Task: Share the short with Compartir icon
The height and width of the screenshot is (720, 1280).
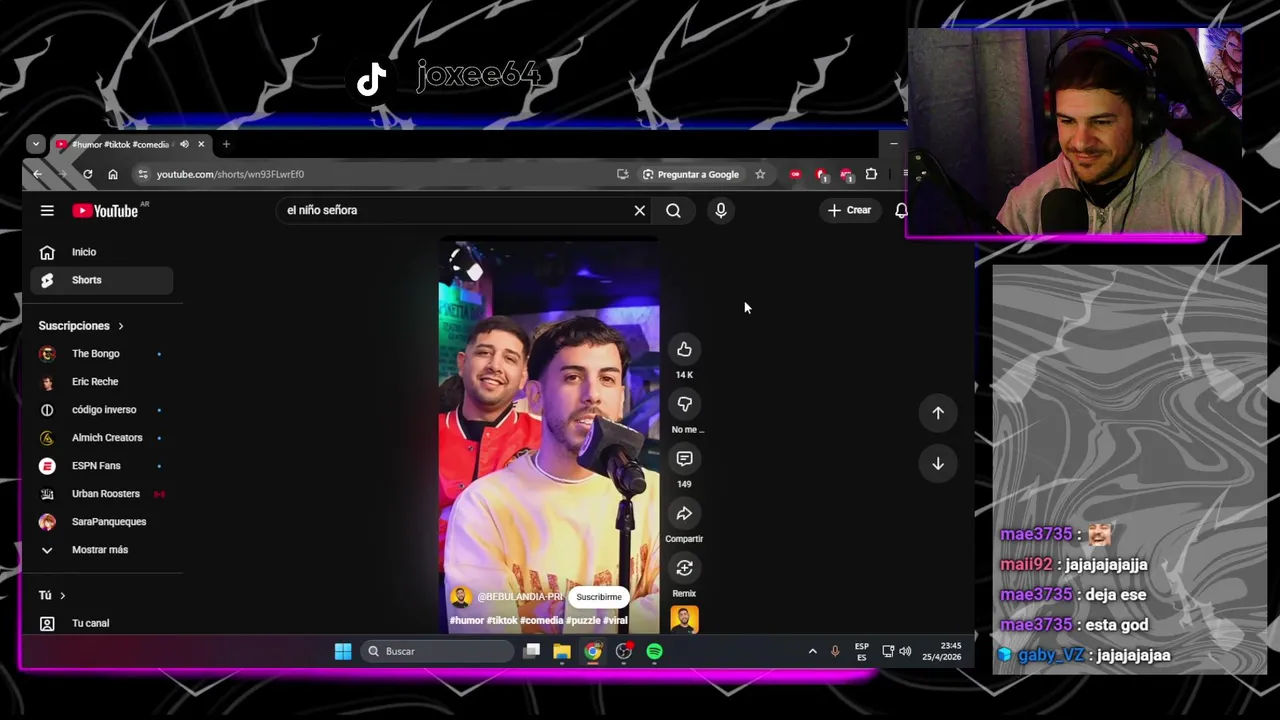Action: (x=684, y=513)
